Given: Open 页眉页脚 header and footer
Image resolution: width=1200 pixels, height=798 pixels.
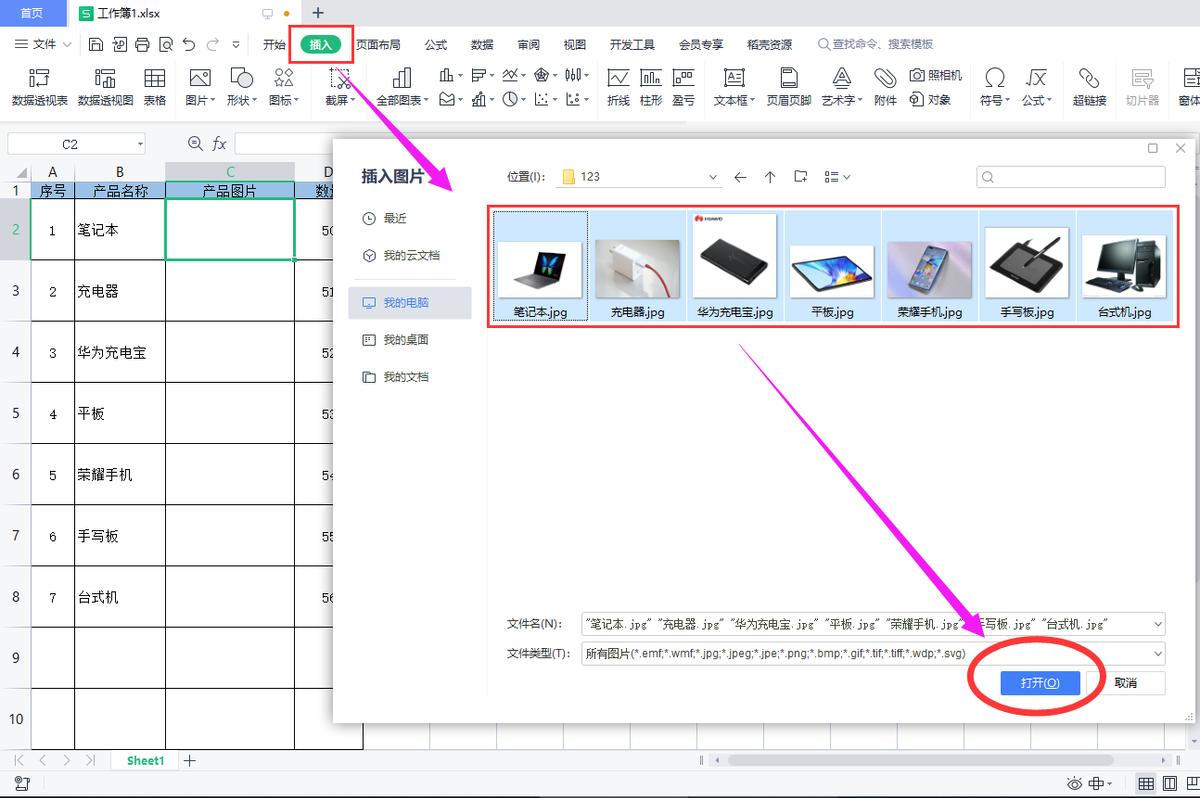Looking at the screenshot, I should click(789, 88).
